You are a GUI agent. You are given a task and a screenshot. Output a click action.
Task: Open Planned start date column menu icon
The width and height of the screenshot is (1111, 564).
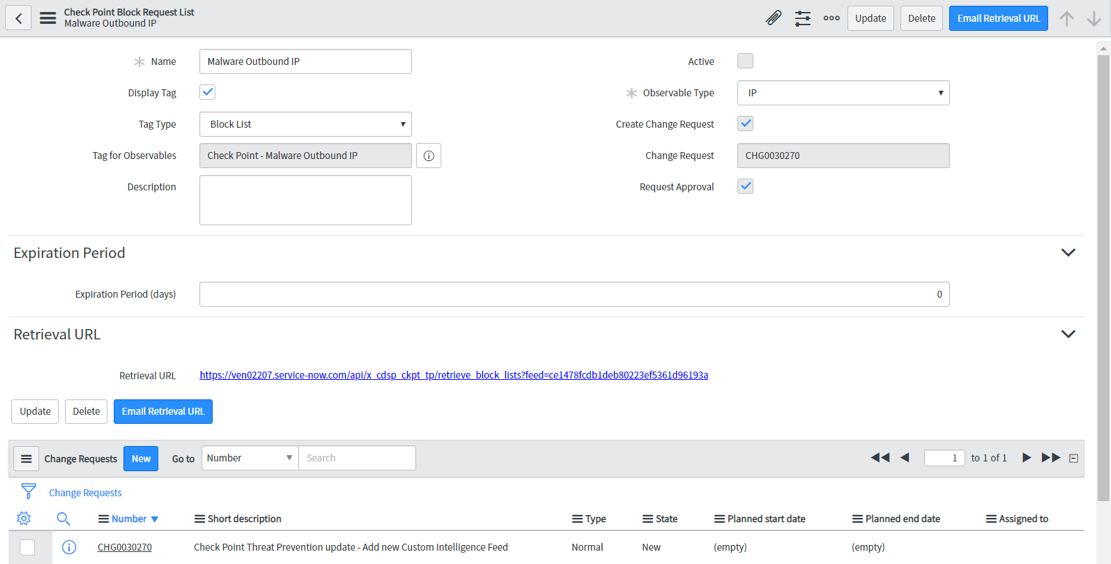click(x=718, y=519)
